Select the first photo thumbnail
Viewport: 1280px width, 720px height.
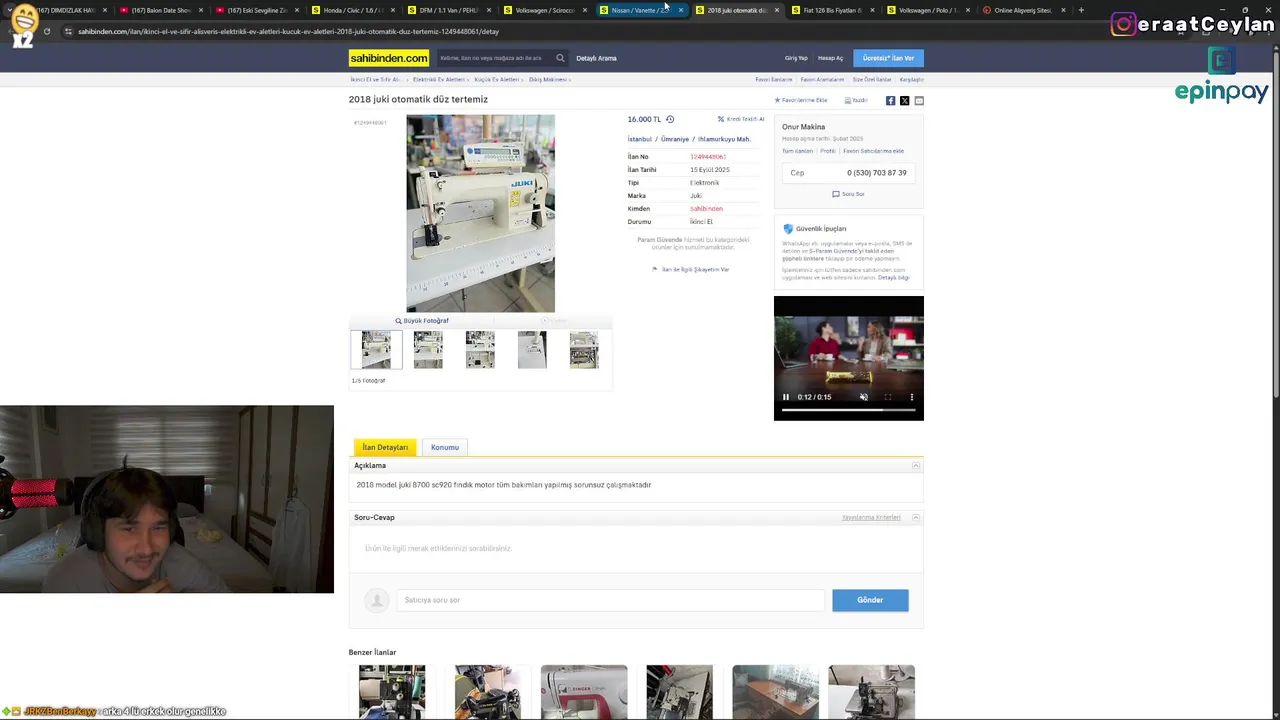(376, 350)
